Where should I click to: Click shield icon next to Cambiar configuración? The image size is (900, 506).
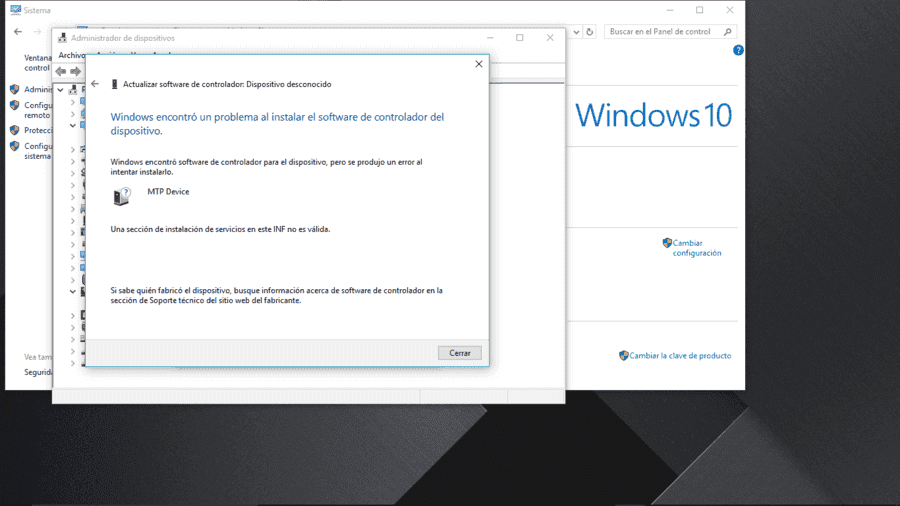click(x=667, y=243)
